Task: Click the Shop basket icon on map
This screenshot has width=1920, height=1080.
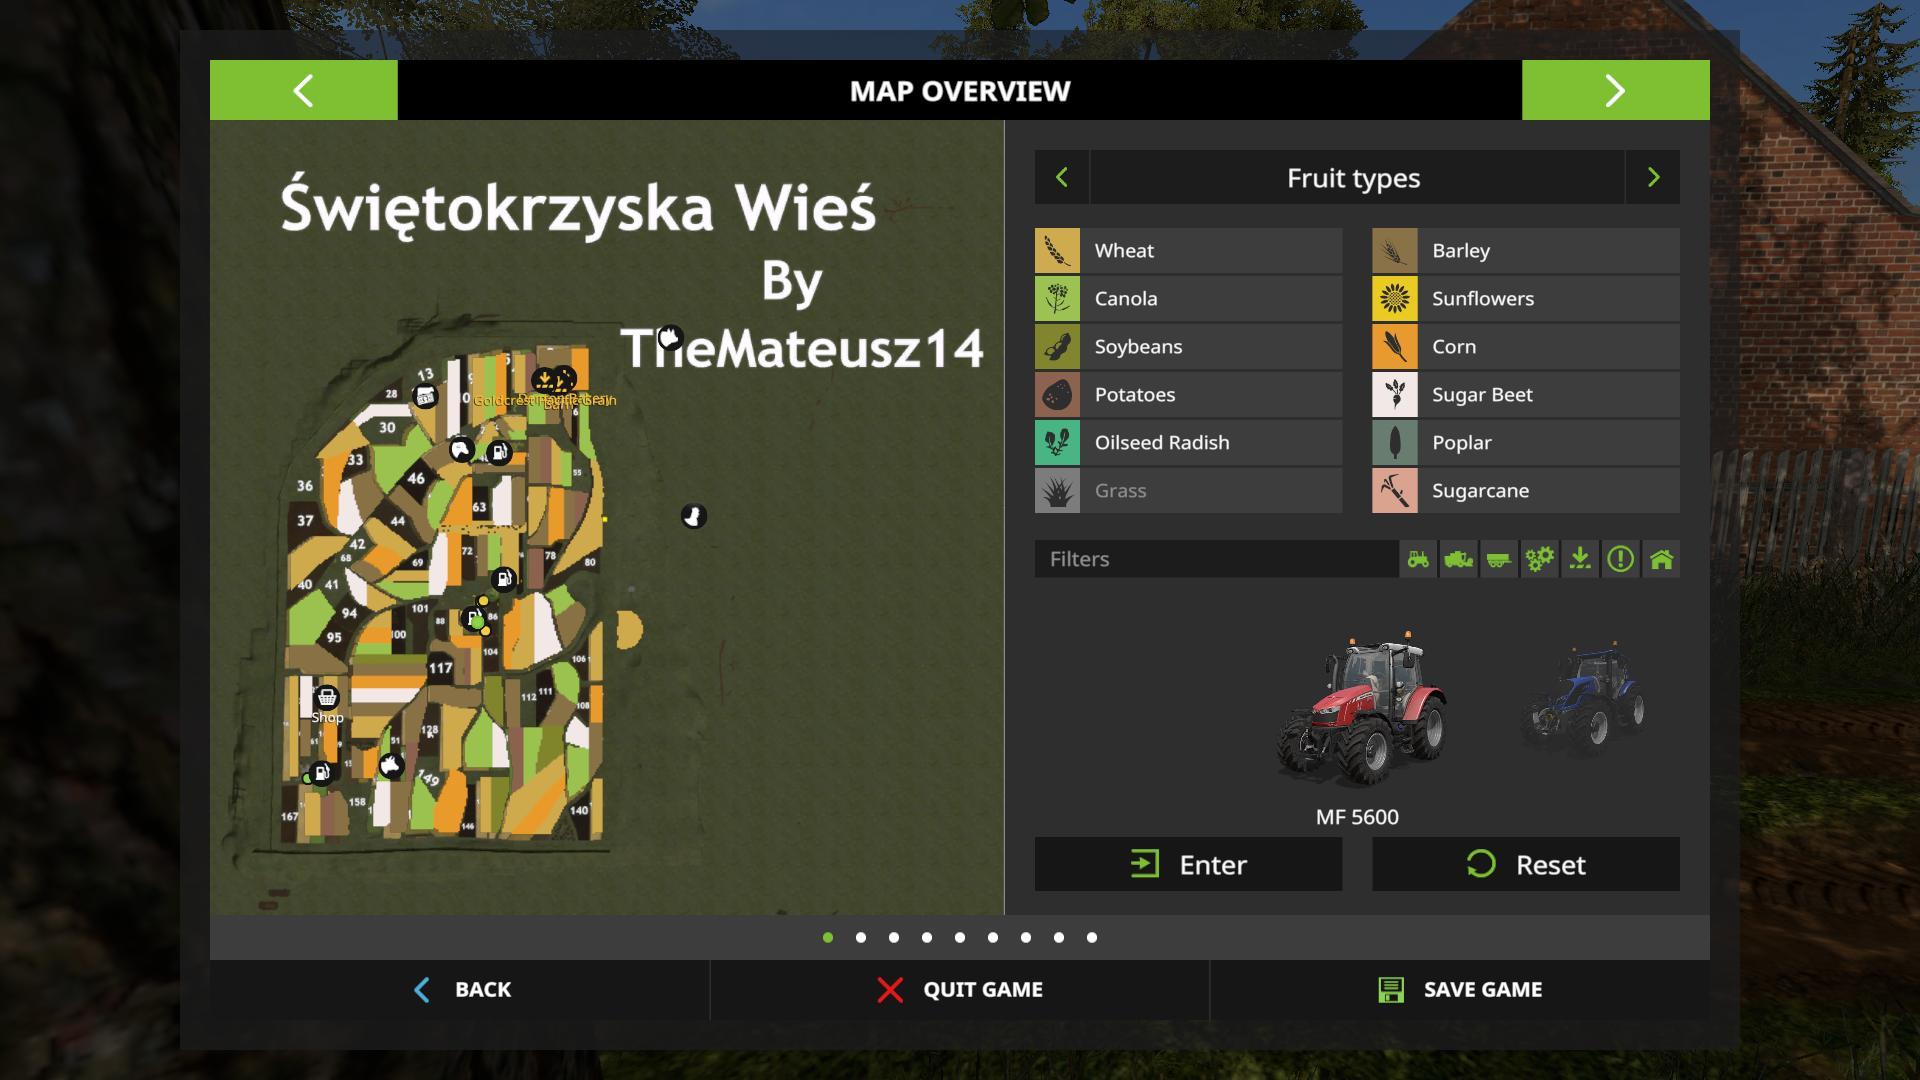Action: pyautogui.click(x=327, y=697)
